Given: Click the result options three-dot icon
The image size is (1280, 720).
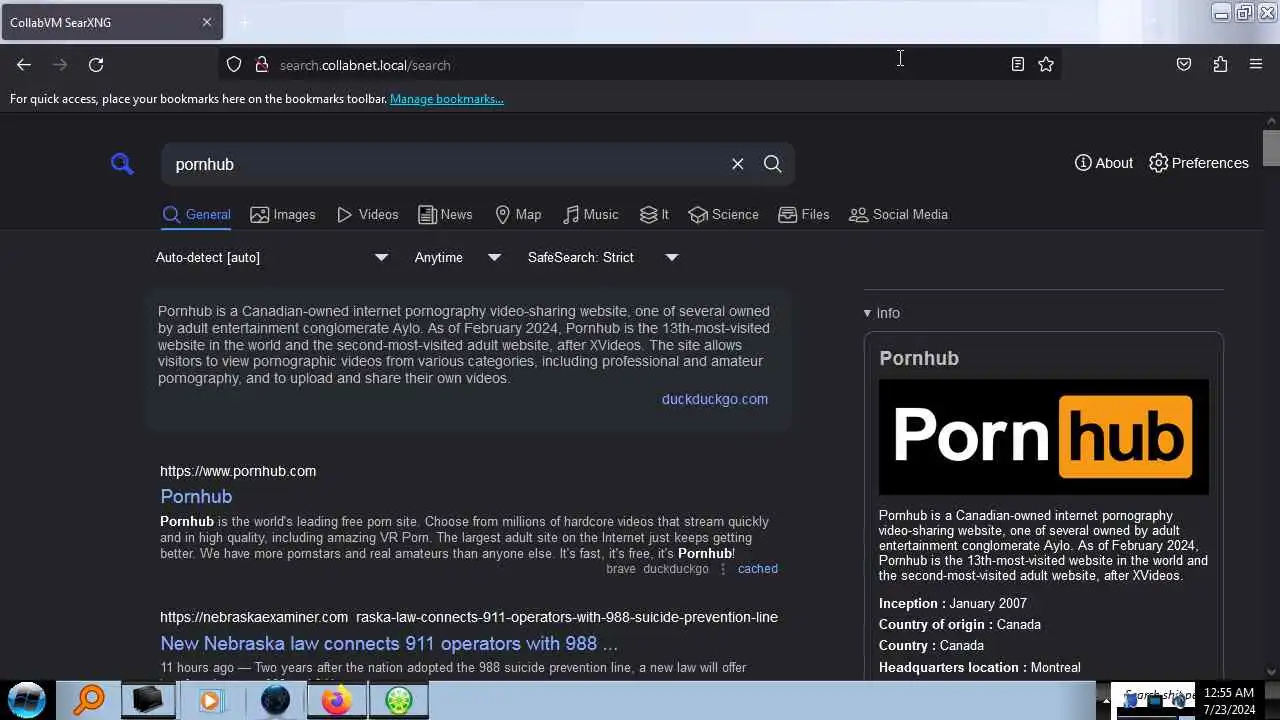Looking at the screenshot, I should (723, 568).
